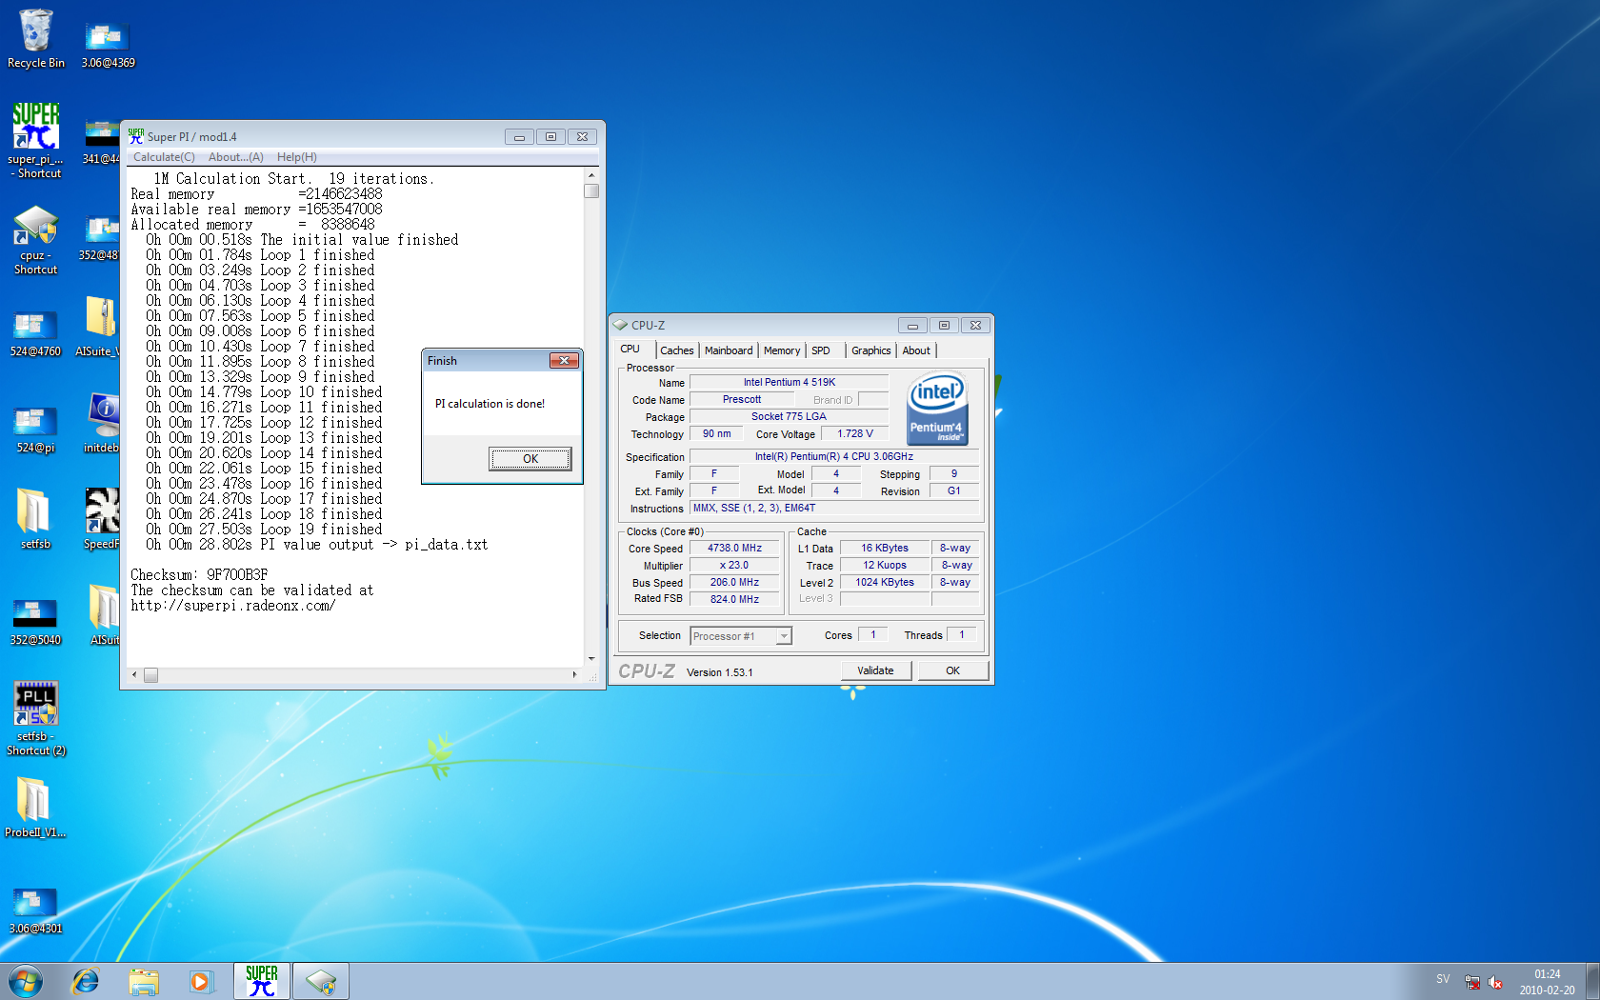Open the 3.06@4301 desktop icon

pos(36,911)
